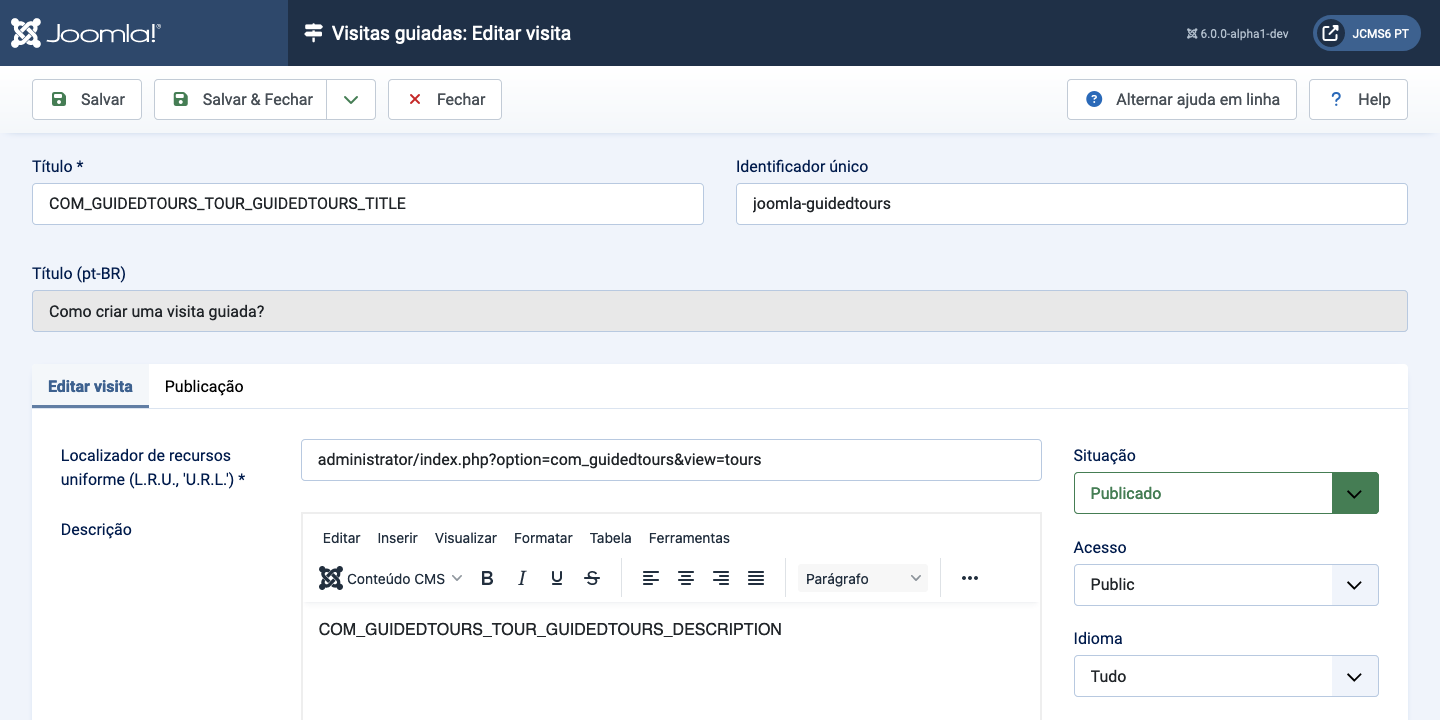Align text left in editor
This screenshot has height=720, width=1440.
click(651, 578)
